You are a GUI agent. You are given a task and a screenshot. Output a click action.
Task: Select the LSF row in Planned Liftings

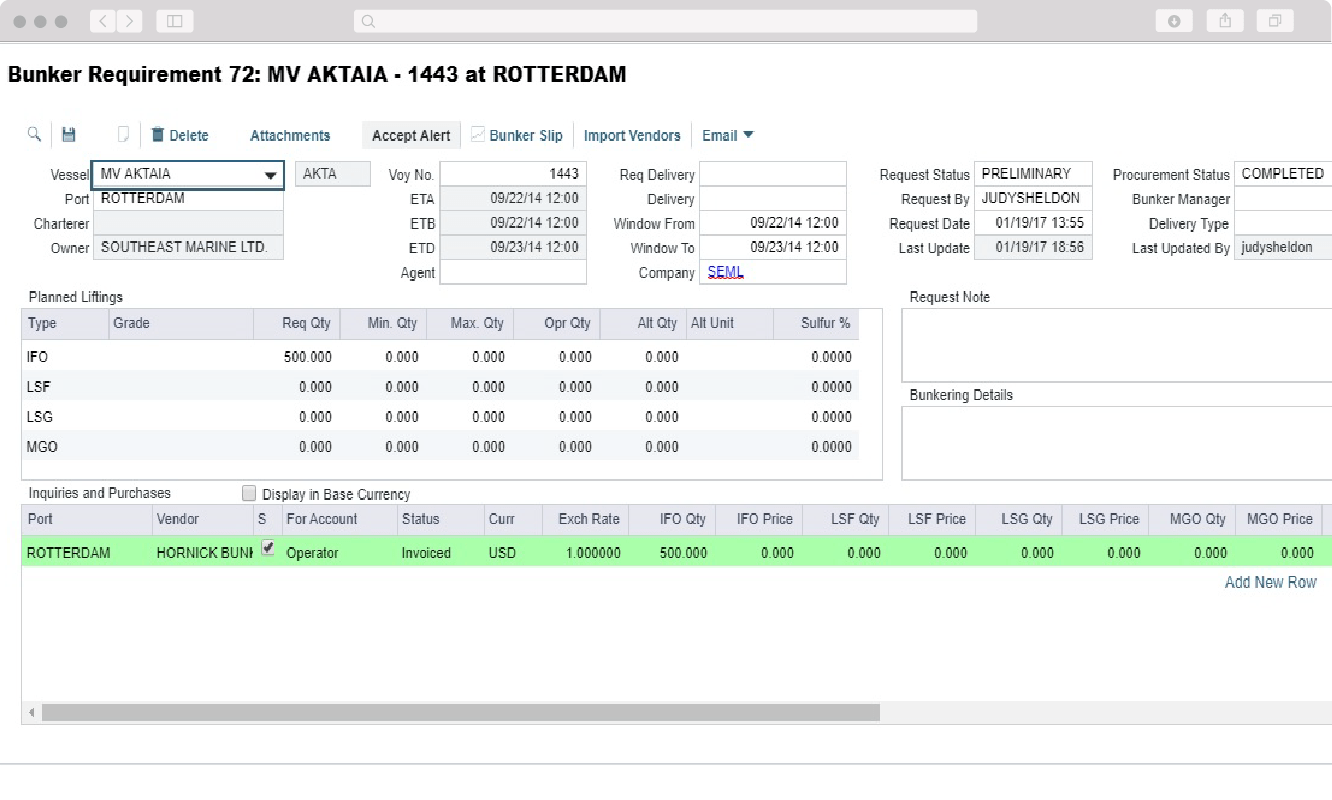(440, 387)
